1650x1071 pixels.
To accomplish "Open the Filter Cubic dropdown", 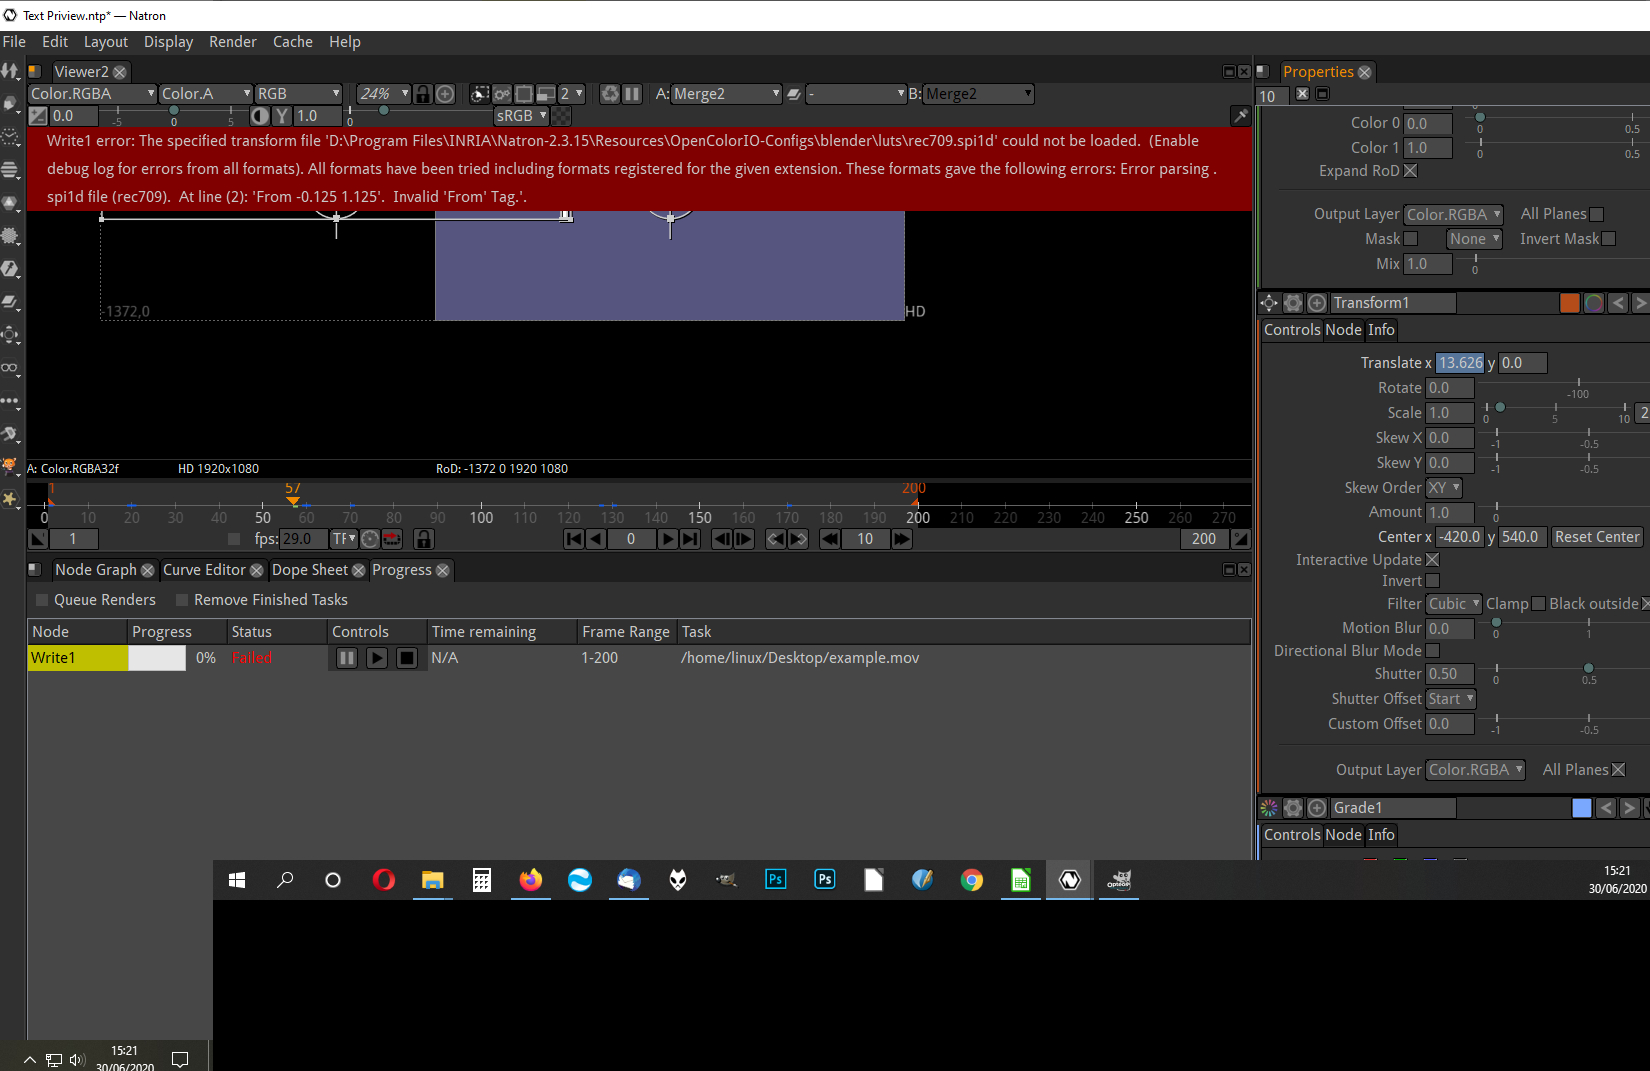I will coord(1454,604).
